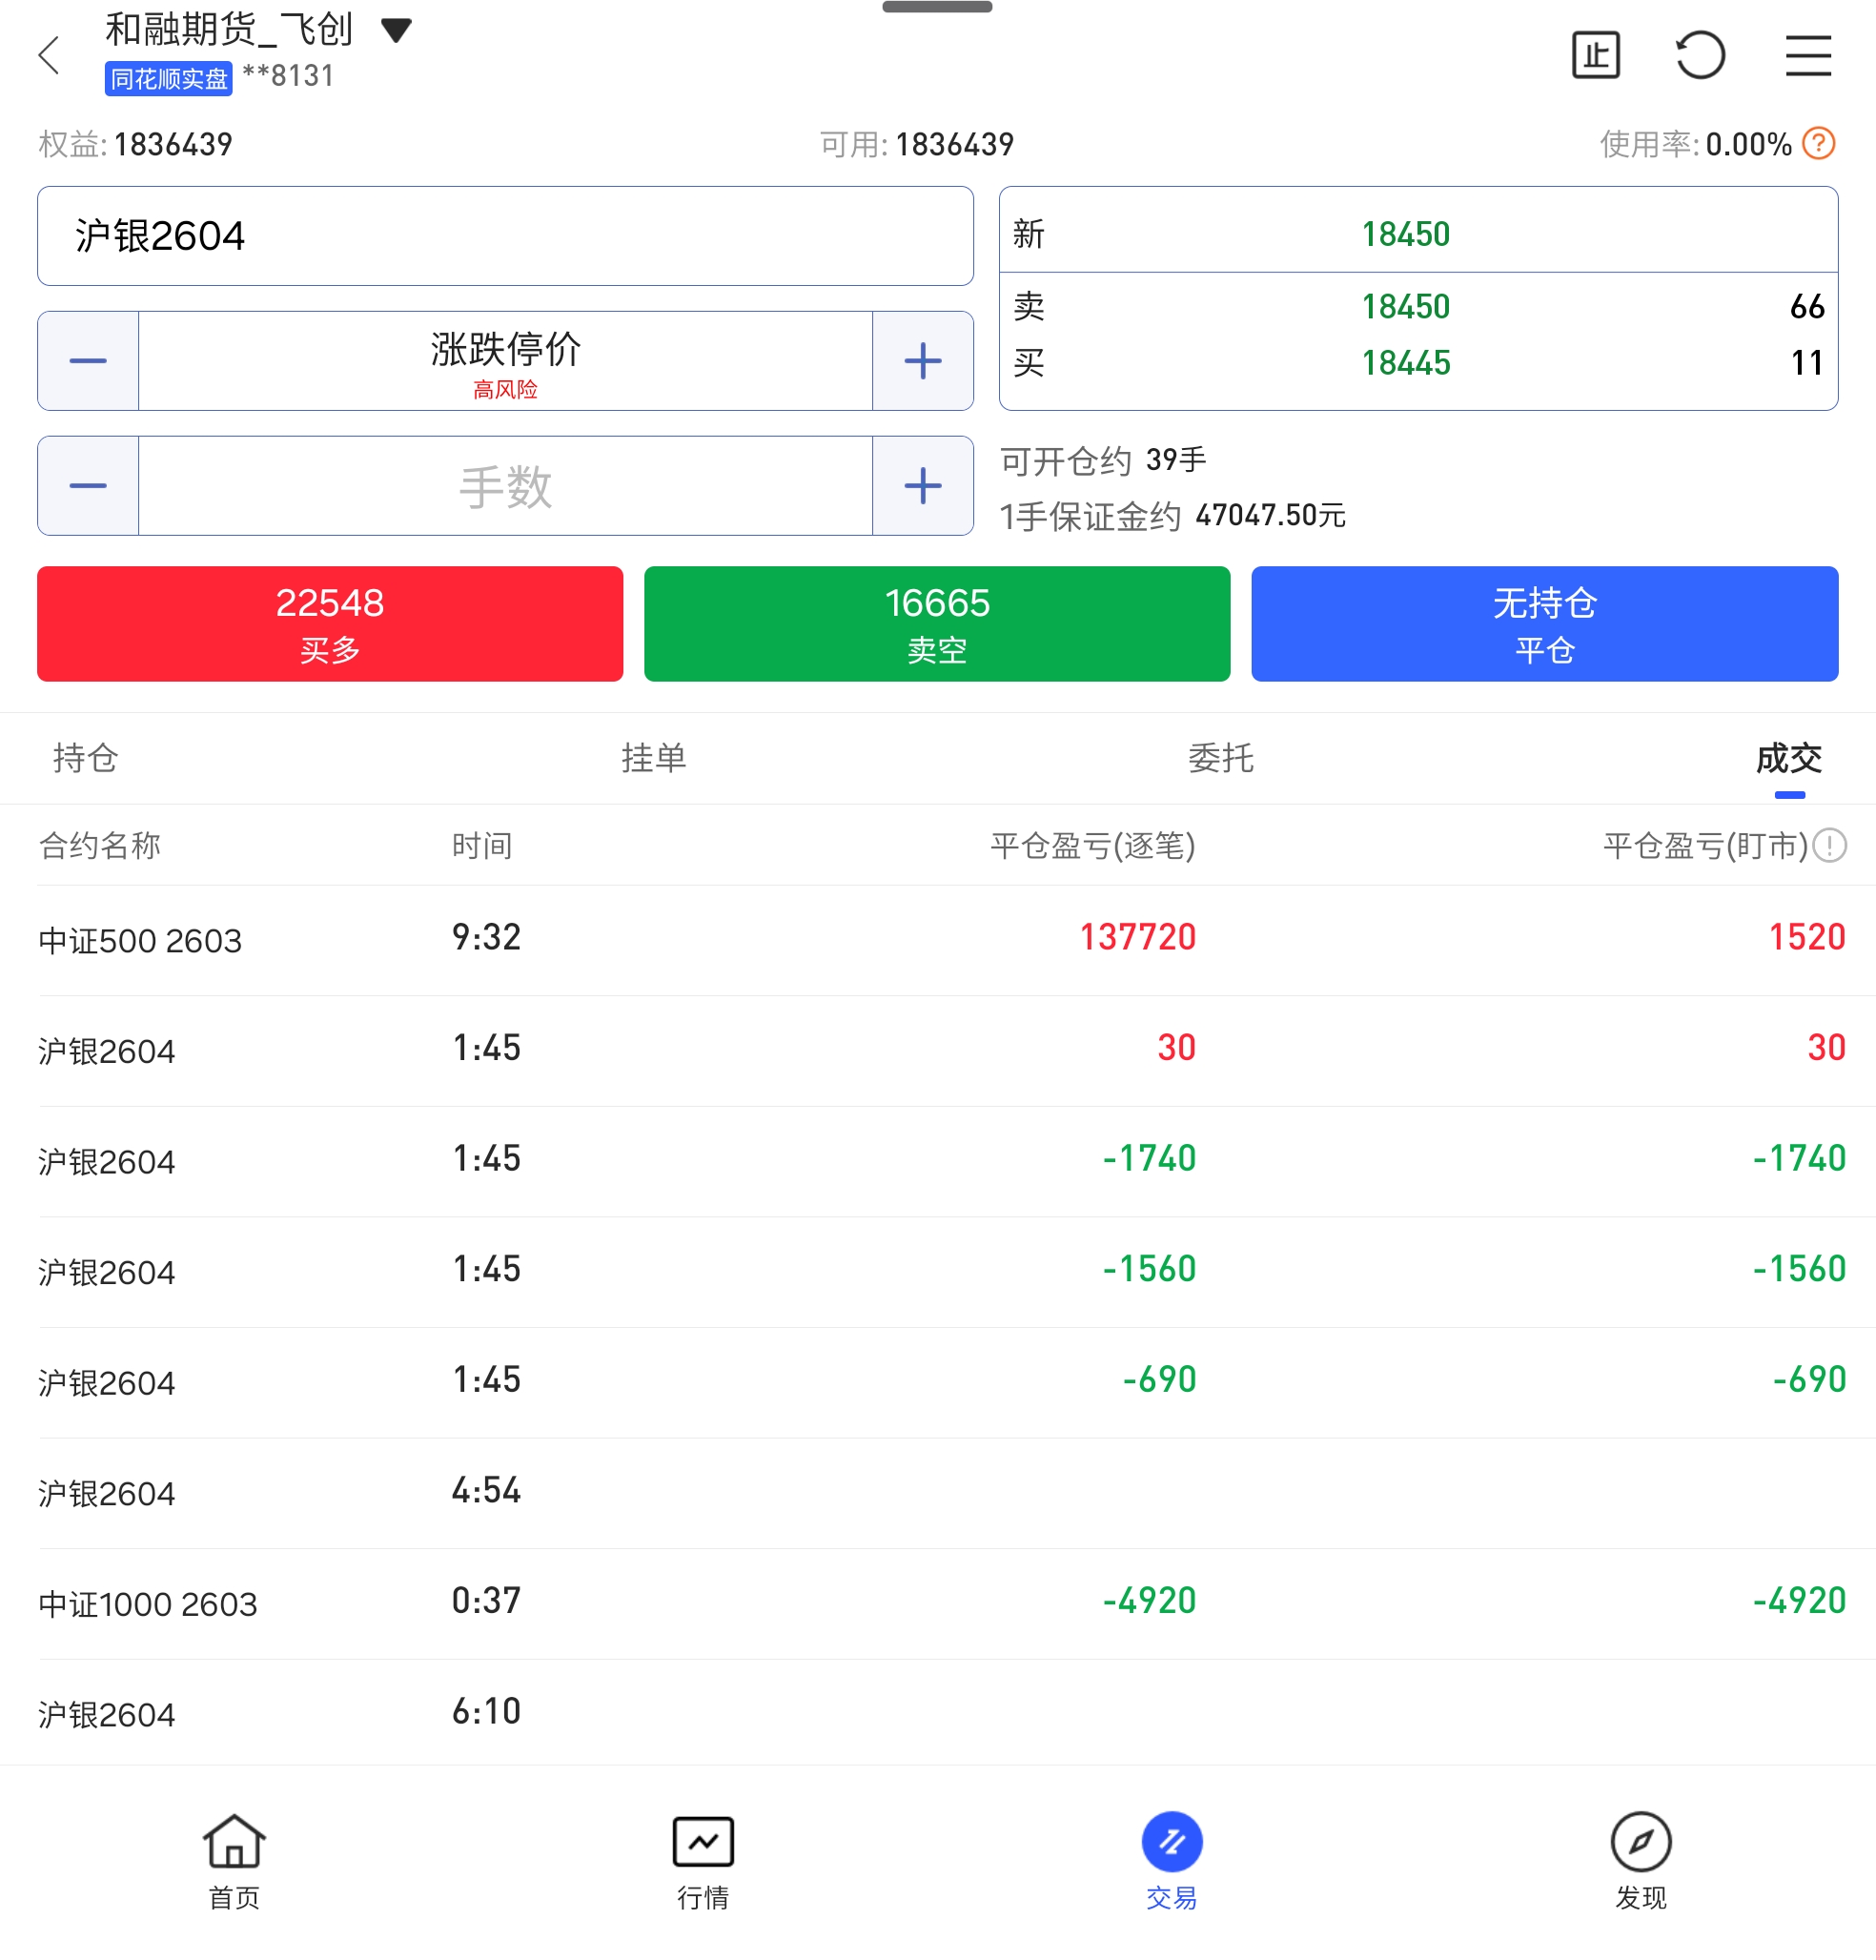Increase price with the plus button

(922, 361)
